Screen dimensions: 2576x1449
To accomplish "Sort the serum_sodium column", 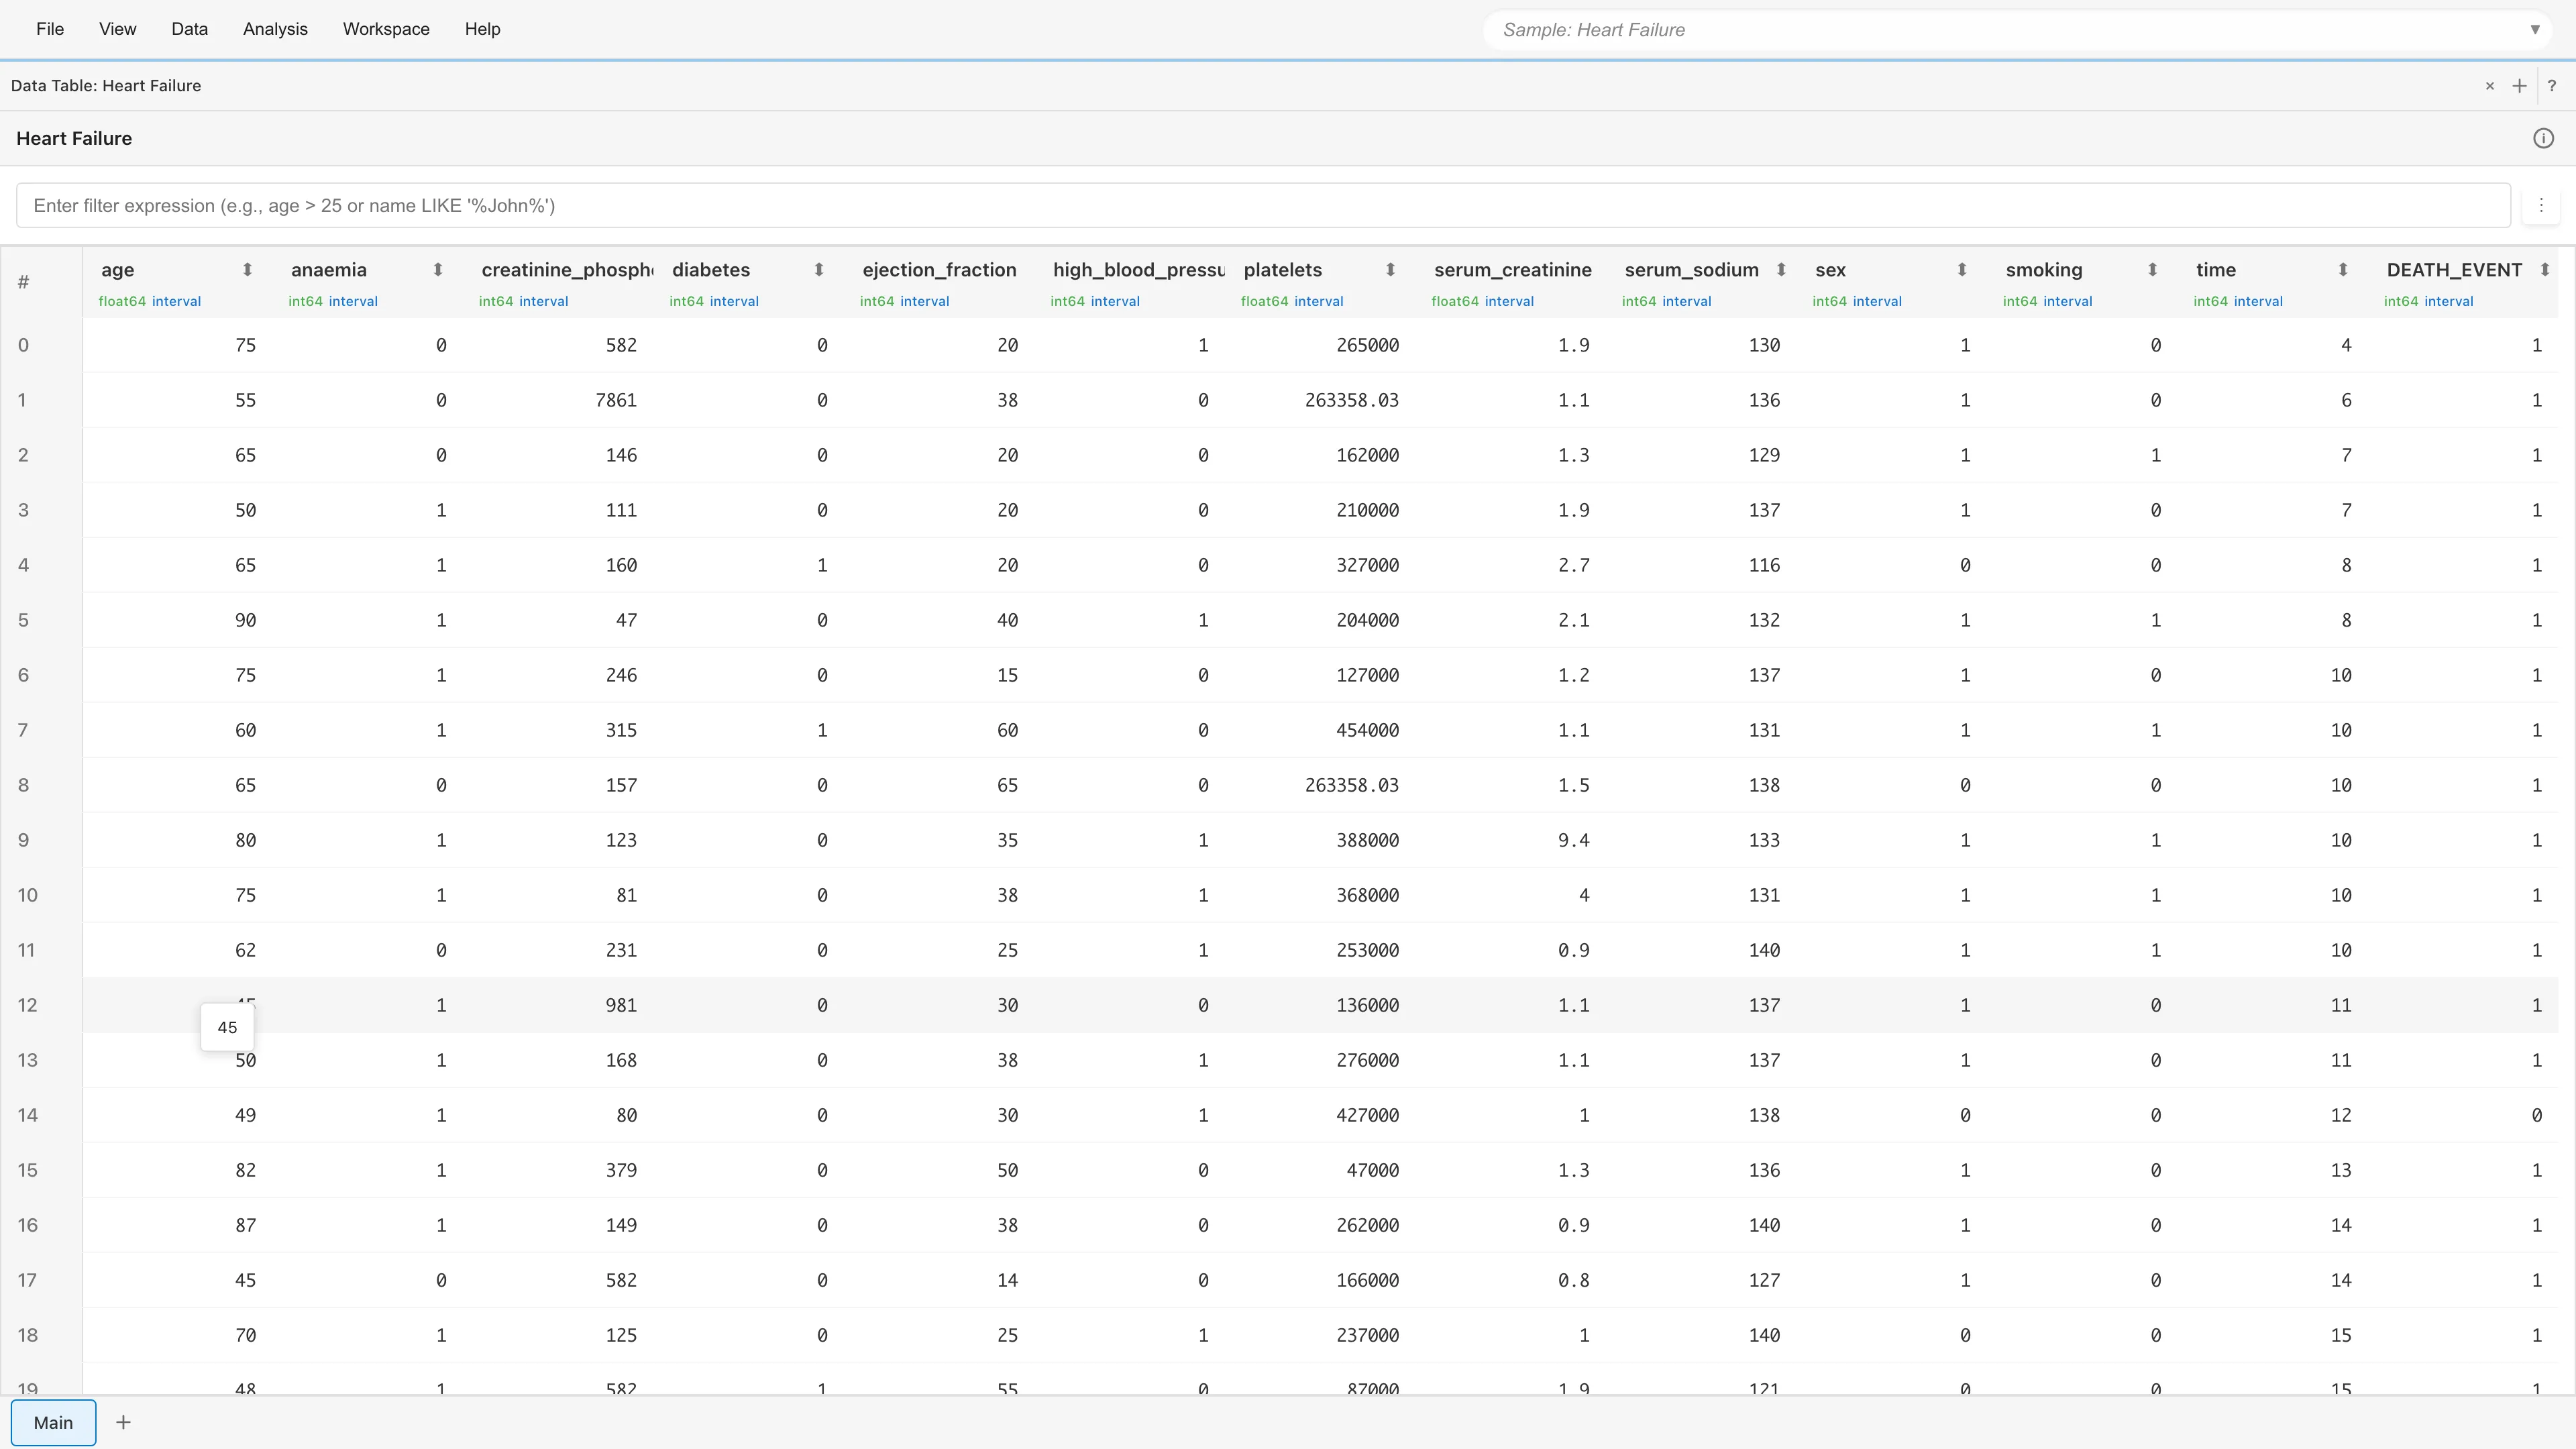I will point(1781,270).
